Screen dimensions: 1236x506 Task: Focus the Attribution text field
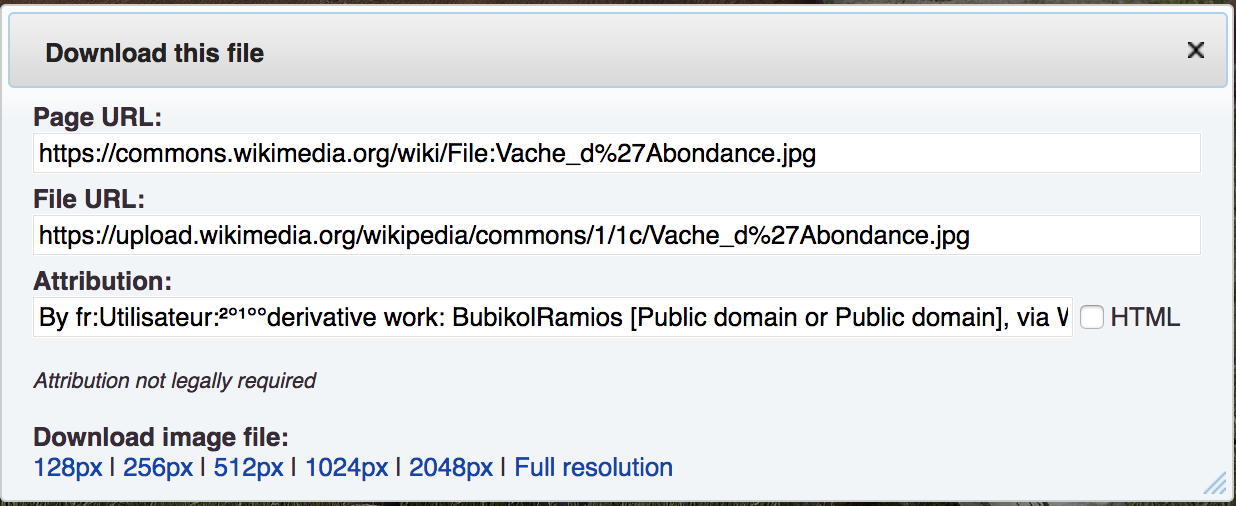(x=552, y=318)
